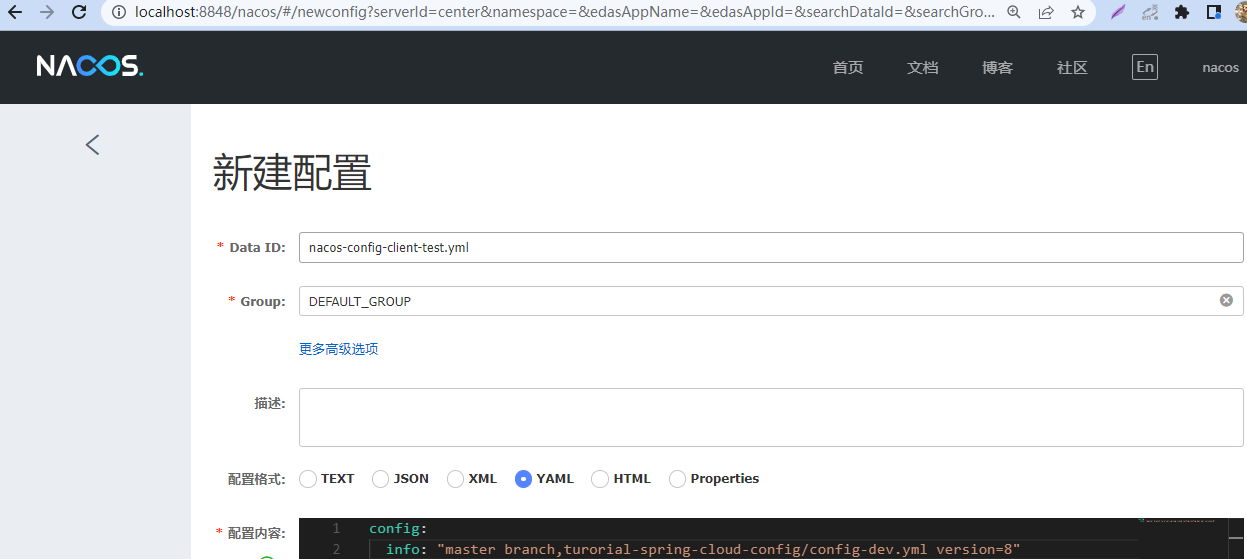Open site information icon in address bar
The width and height of the screenshot is (1247, 559).
click(119, 12)
